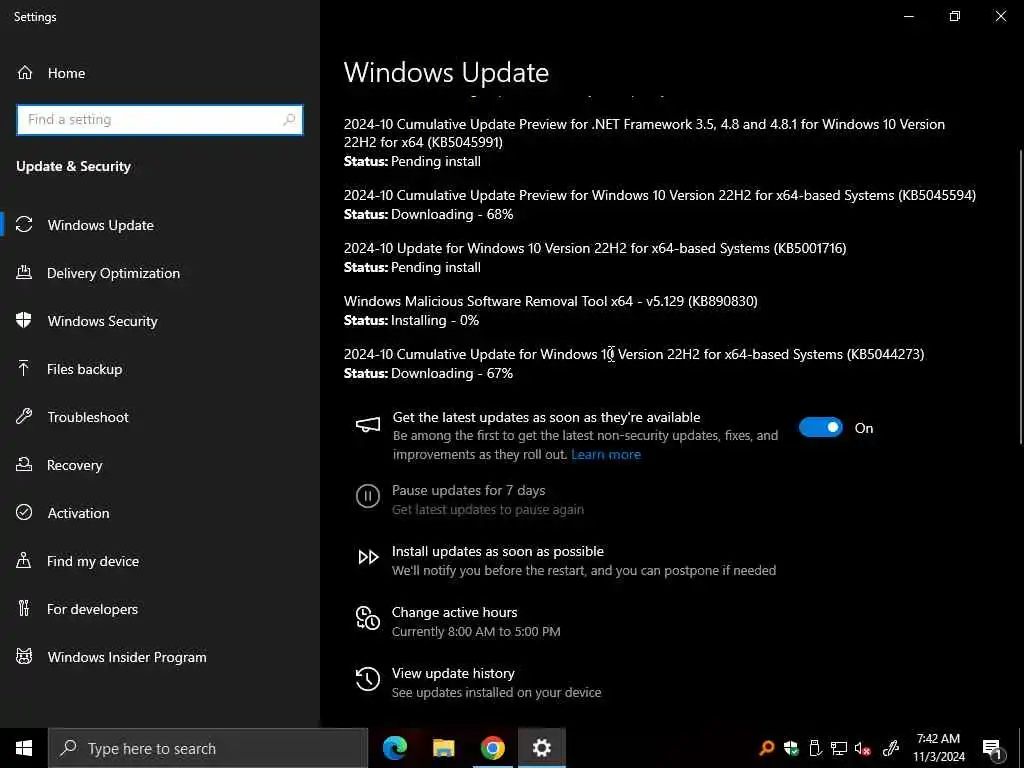1024x768 pixels.
Task: Click the muted speaker tray icon
Action: coord(863,748)
